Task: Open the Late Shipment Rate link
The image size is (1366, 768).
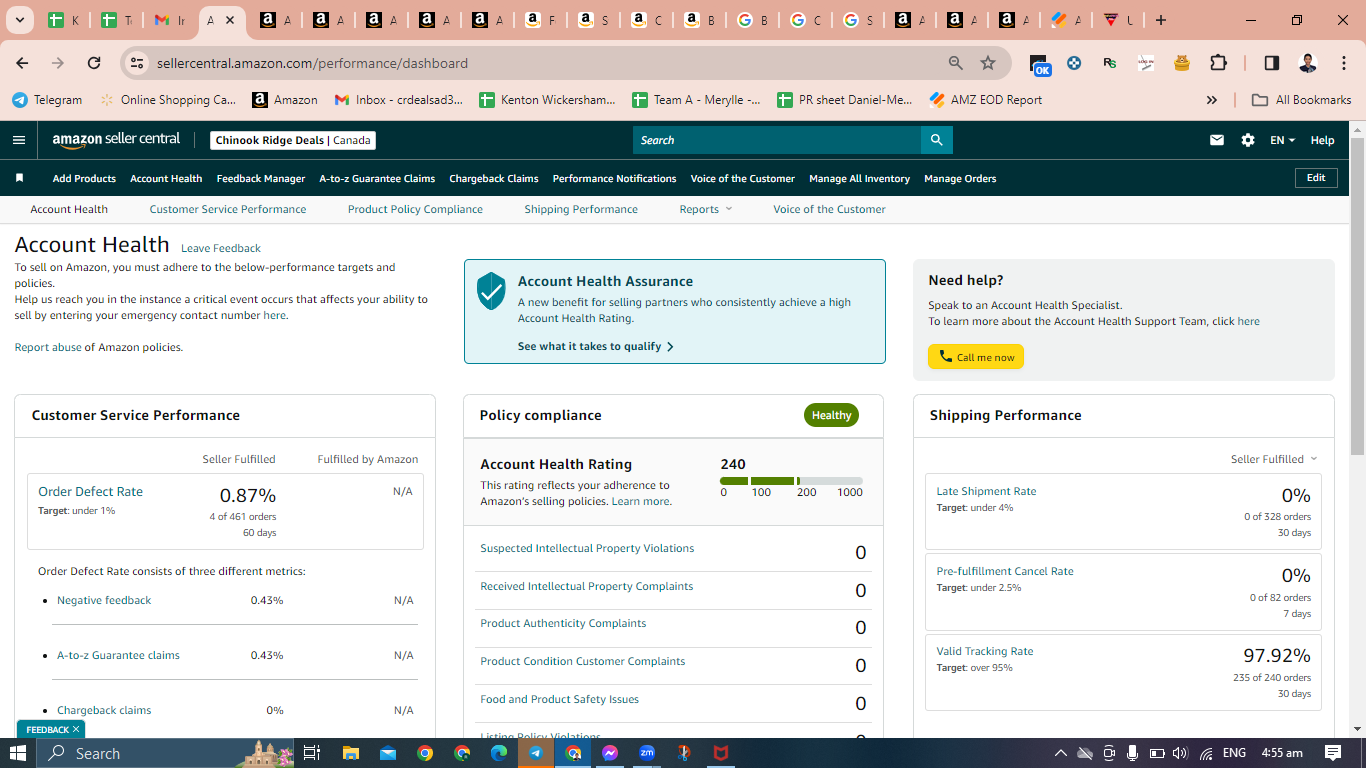Action: [x=986, y=491]
